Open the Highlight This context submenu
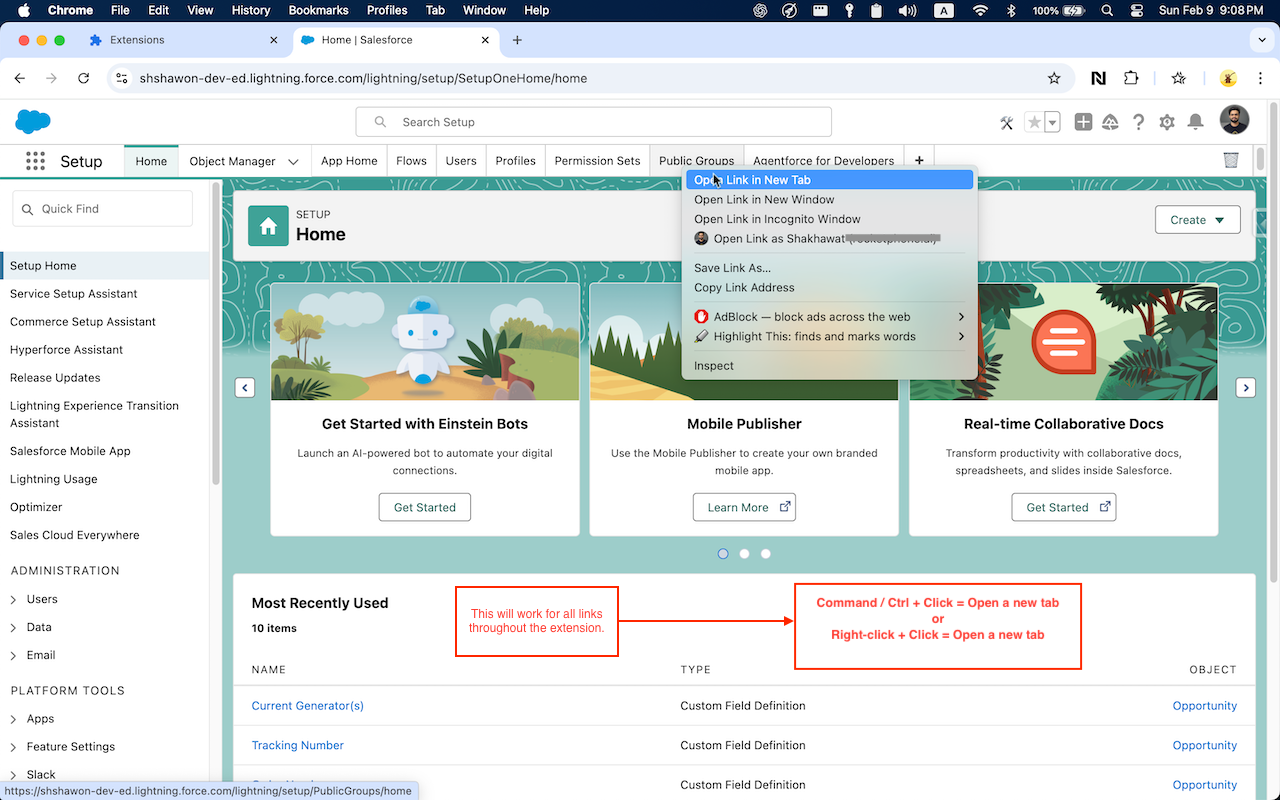1280x800 pixels. pos(829,337)
